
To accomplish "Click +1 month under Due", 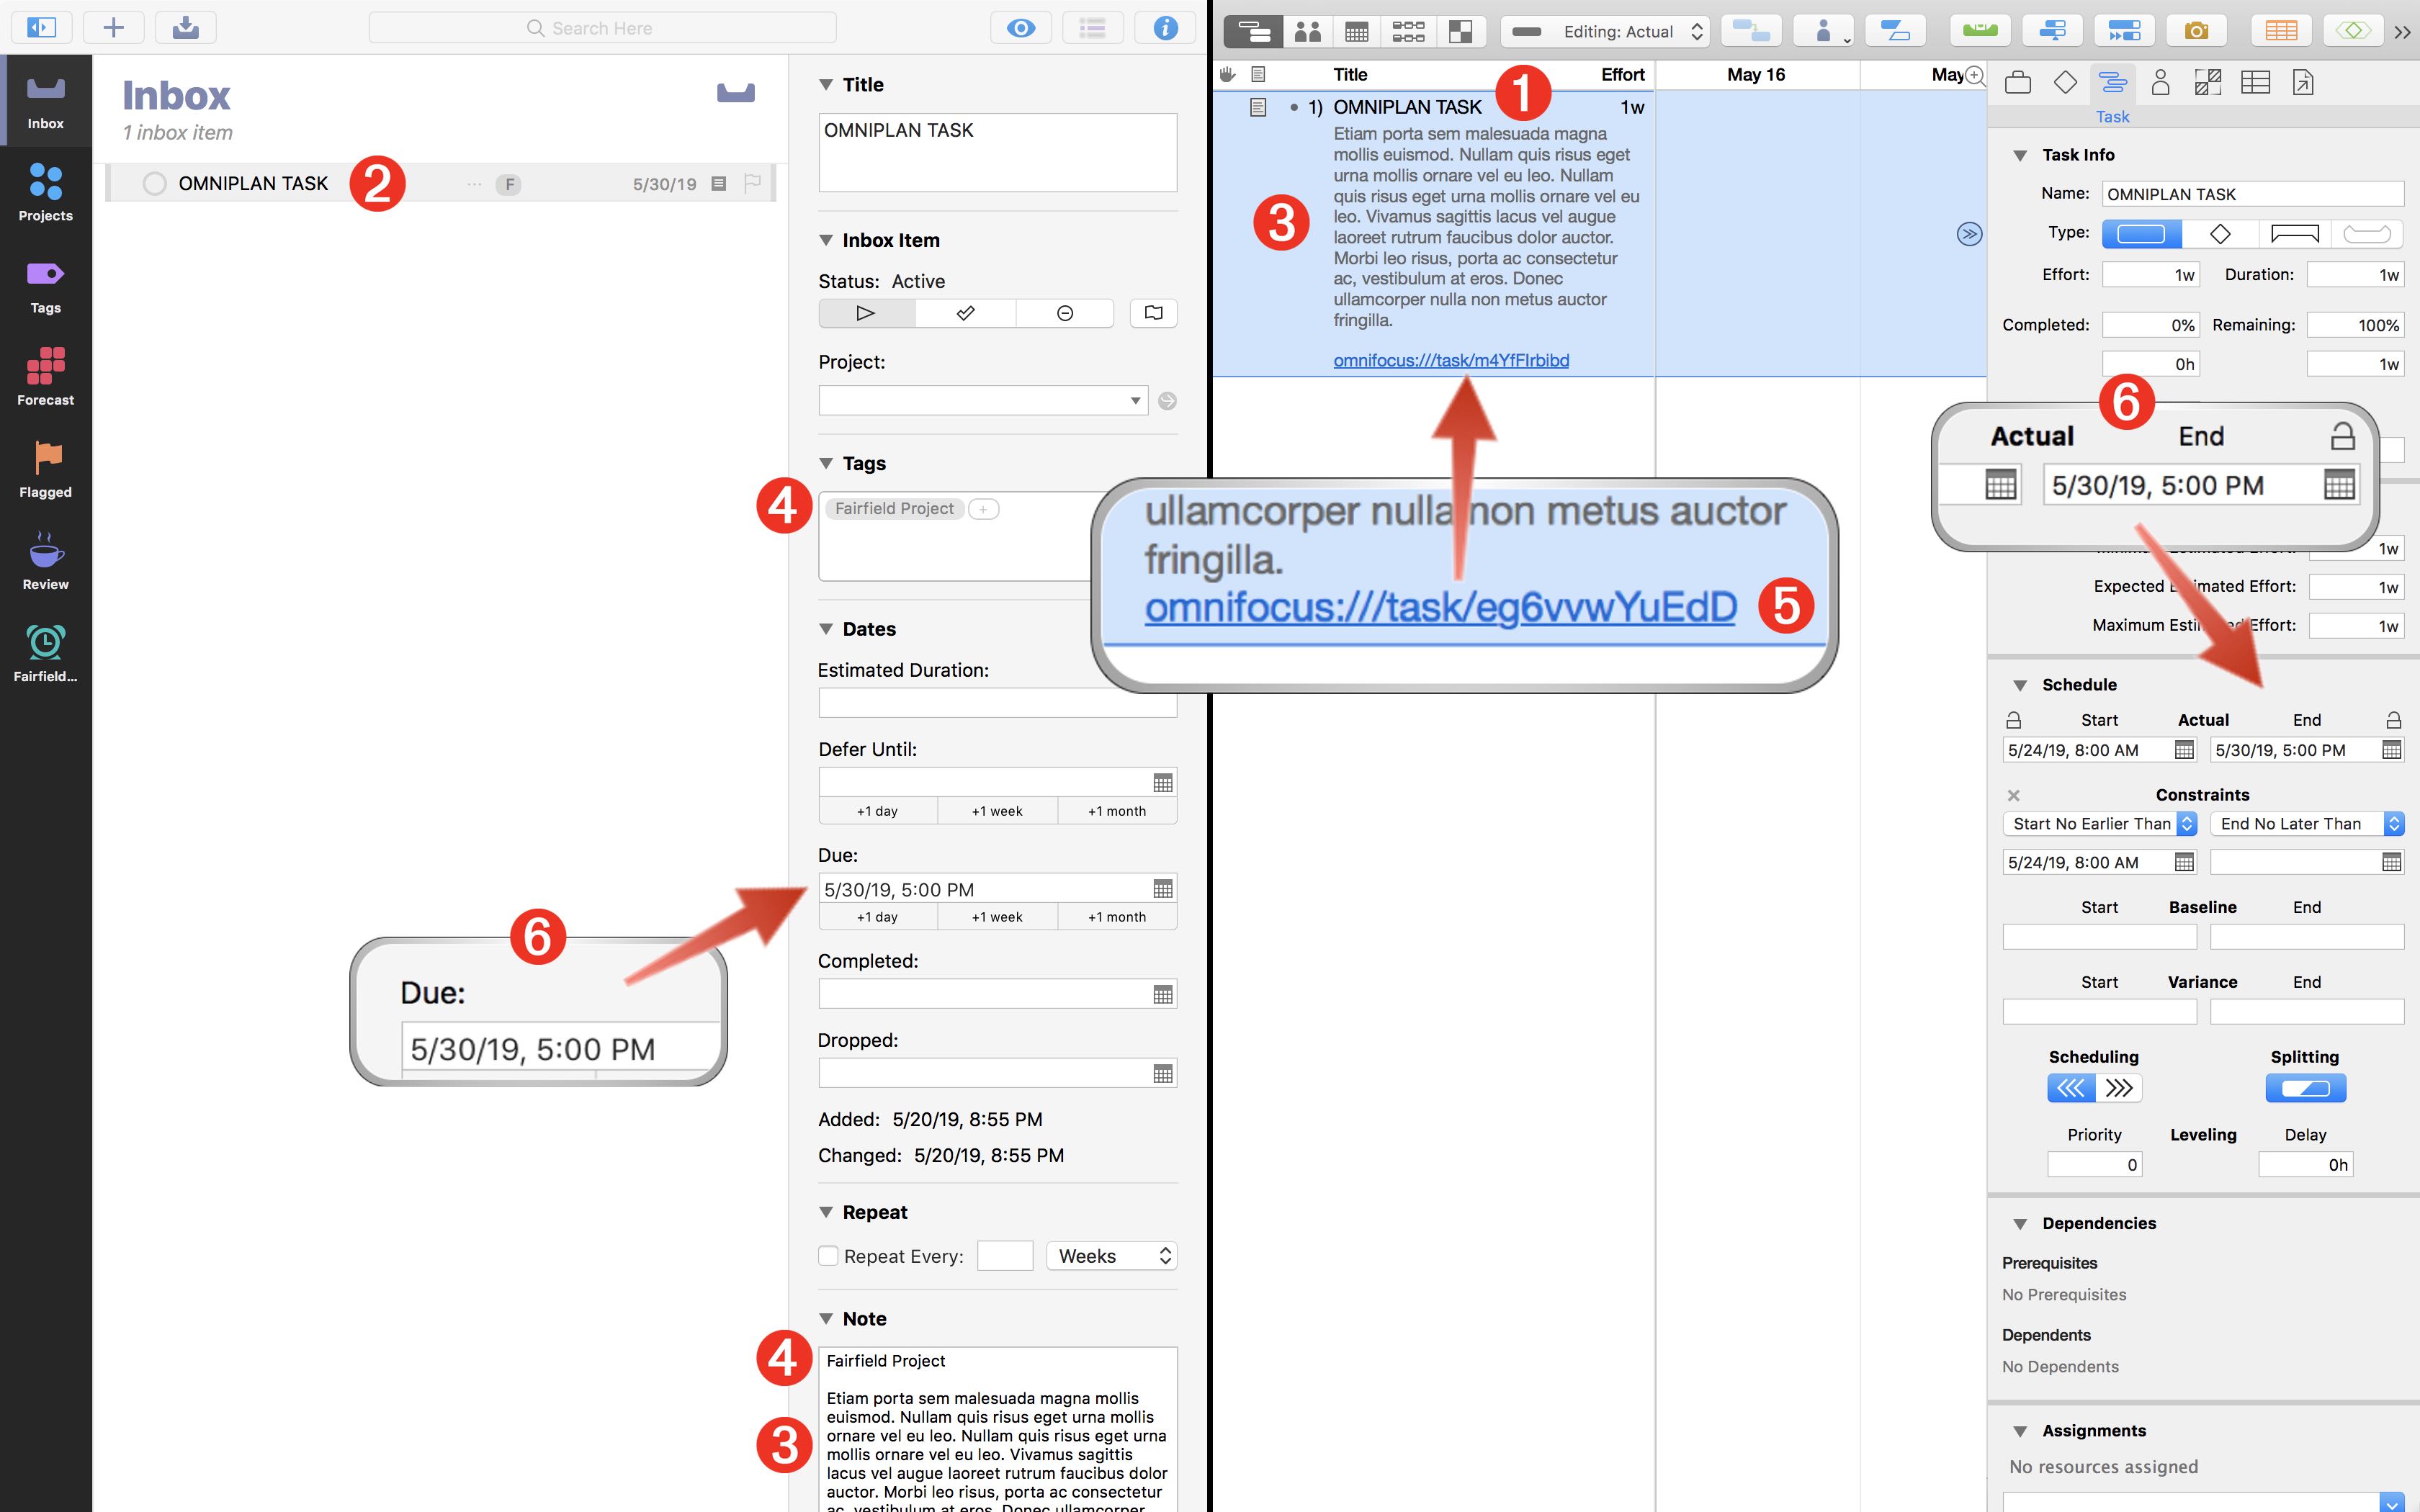I will point(1117,917).
